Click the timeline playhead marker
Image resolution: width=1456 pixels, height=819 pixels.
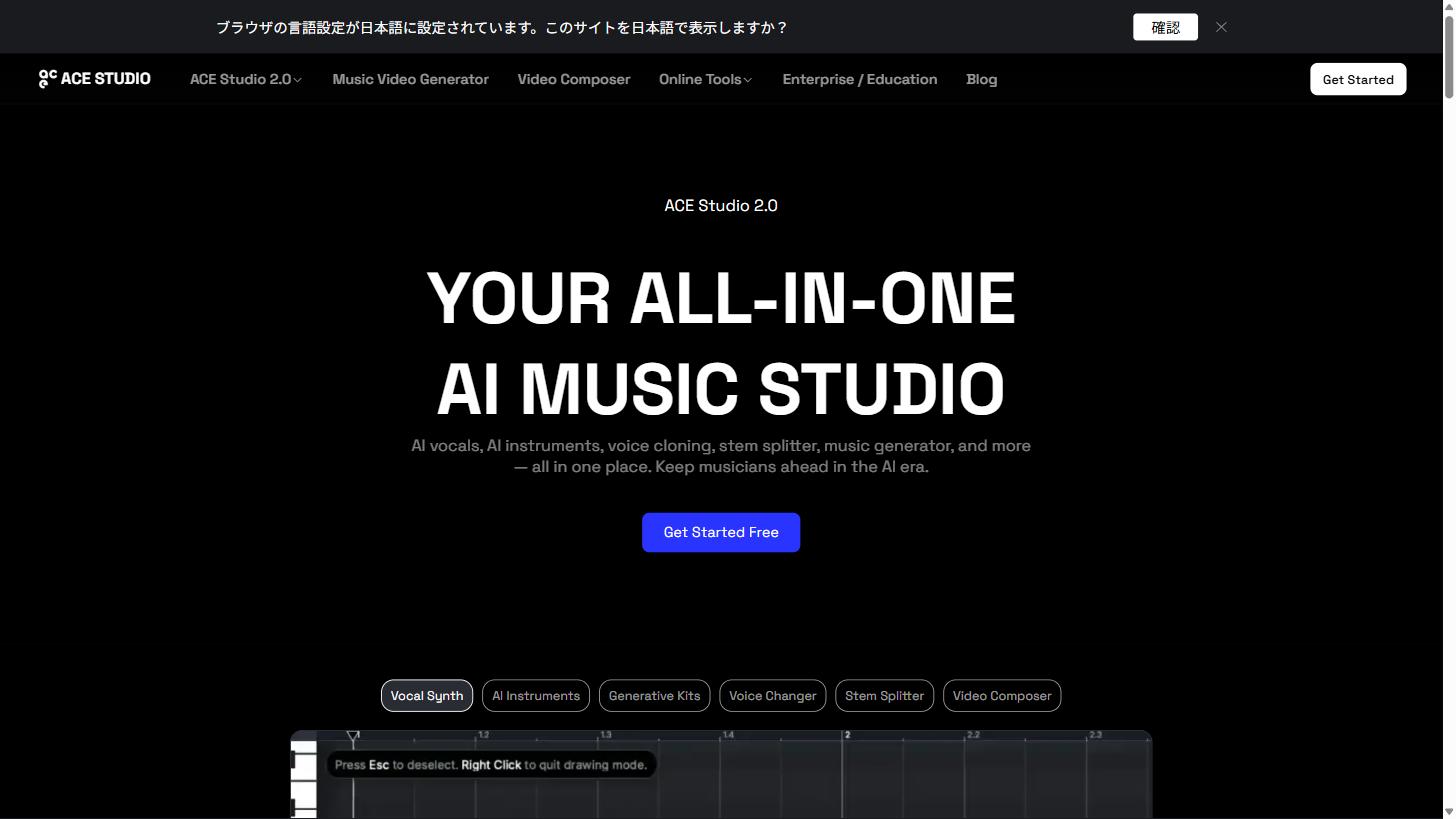click(353, 737)
